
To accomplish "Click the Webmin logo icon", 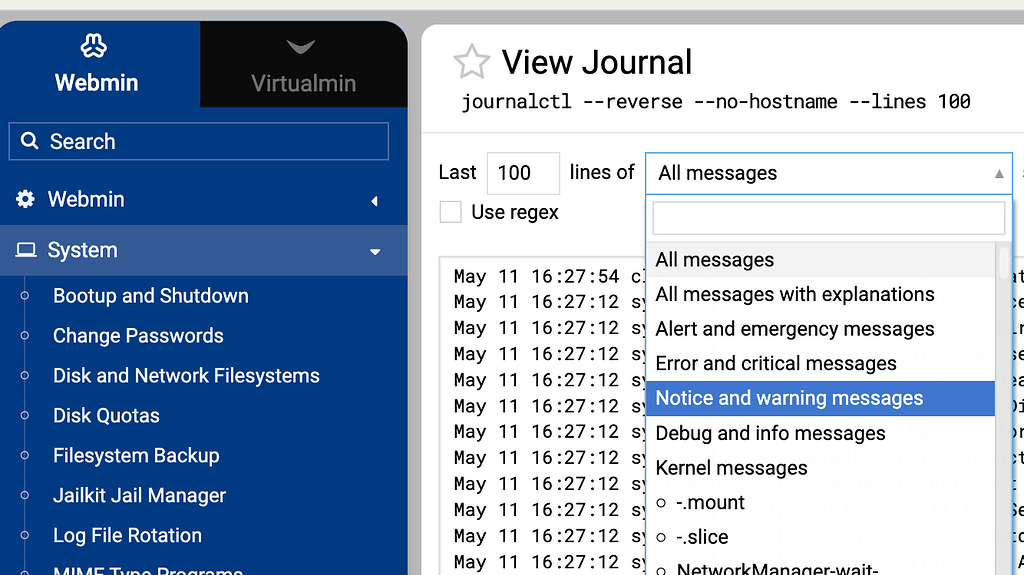I will point(94,46).
